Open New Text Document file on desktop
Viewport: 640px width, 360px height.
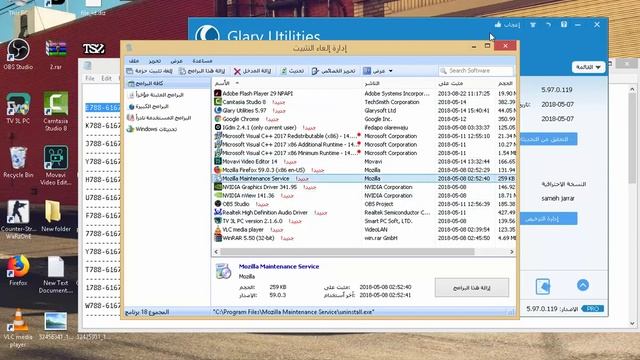(x=56, y=274)
